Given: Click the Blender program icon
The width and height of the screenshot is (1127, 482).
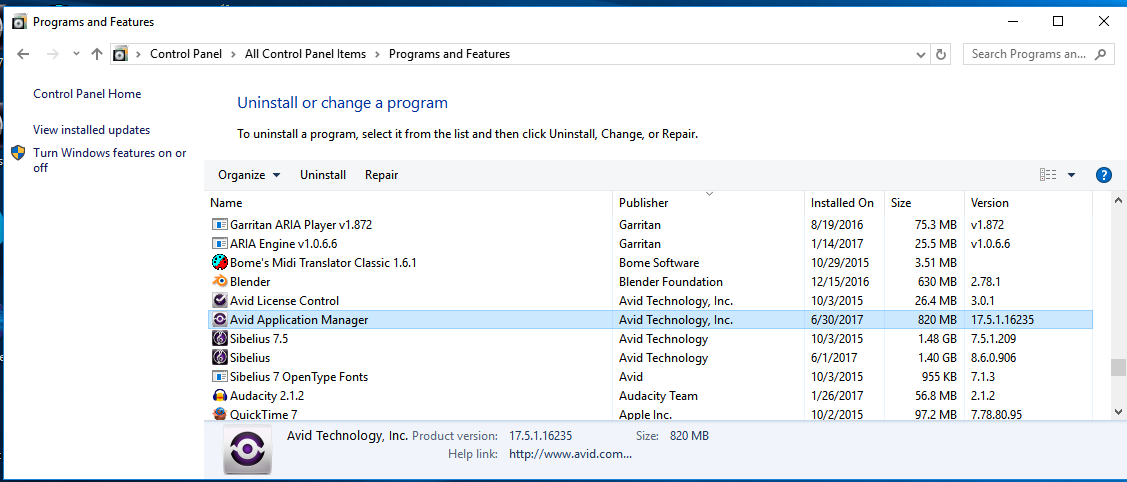Looking at the screenshot, I should 220,282.
